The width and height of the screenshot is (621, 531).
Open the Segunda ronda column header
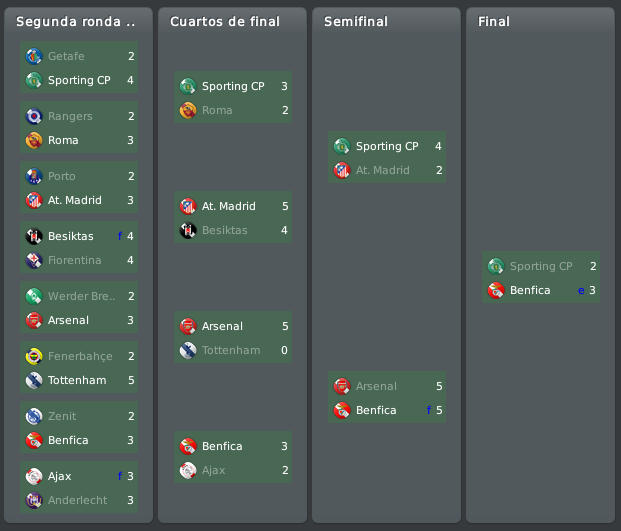pyautogui.click(x=76, y=21)
